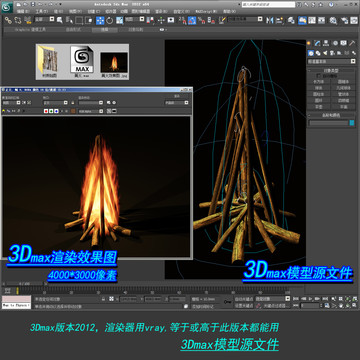
Task: Click the 3ds Max application button
Action: tap(7, 6)
